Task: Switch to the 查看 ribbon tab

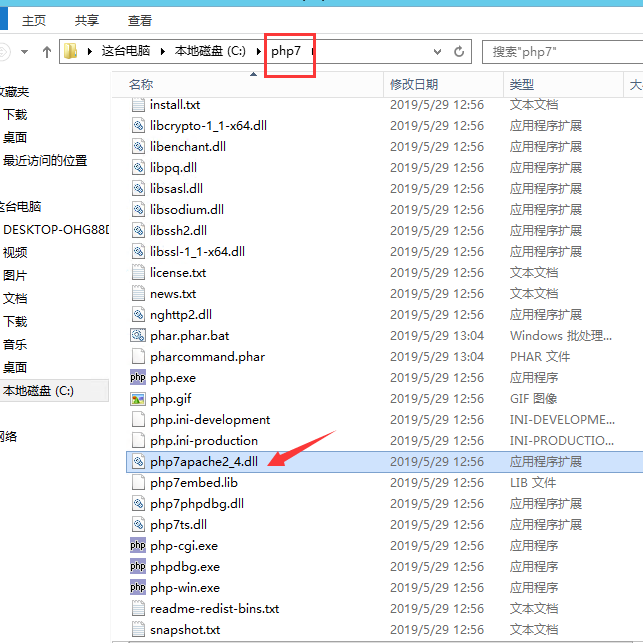Action: point(140,20)
